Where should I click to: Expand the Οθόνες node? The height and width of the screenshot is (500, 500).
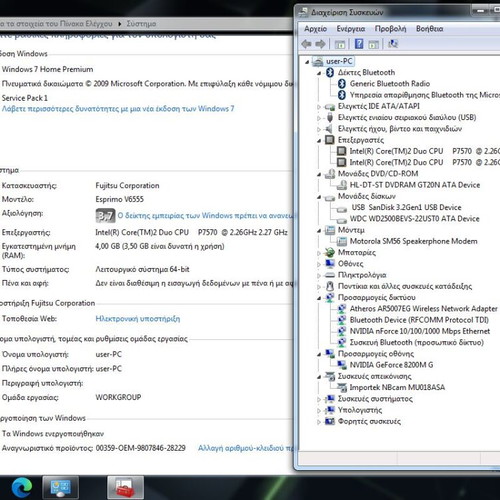click(319, 264)
